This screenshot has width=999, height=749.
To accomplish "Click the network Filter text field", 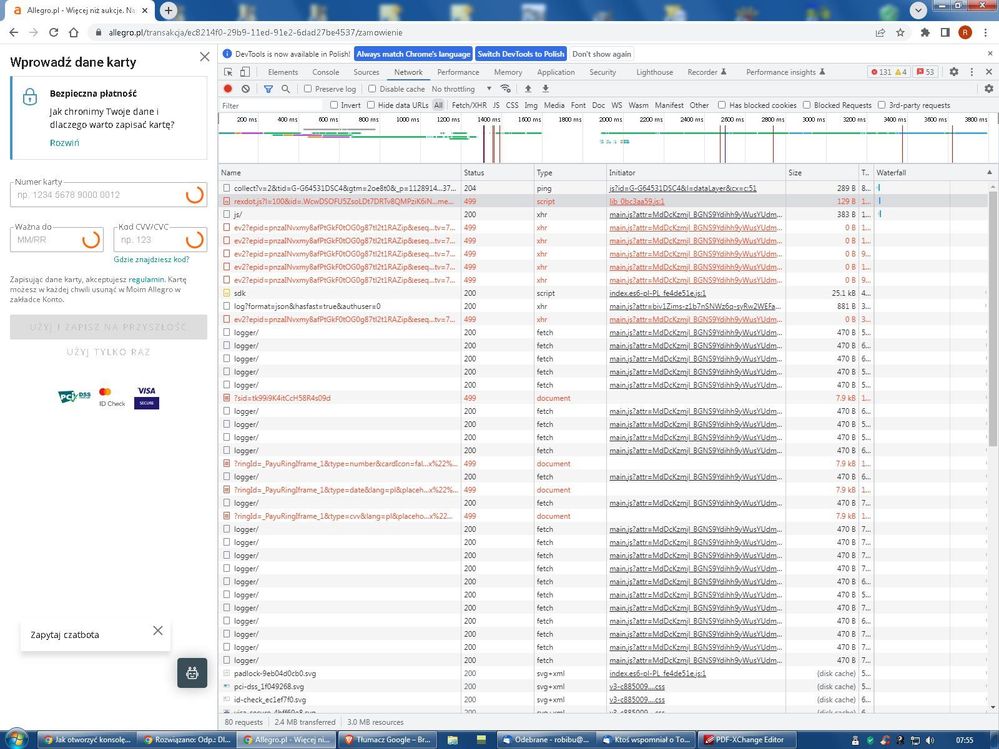I will [x=273, y=105].
